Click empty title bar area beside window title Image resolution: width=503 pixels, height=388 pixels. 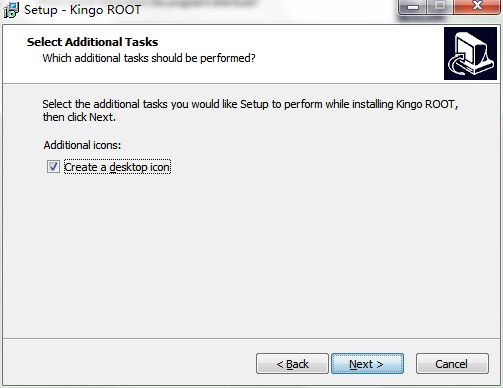pos(267,10)
